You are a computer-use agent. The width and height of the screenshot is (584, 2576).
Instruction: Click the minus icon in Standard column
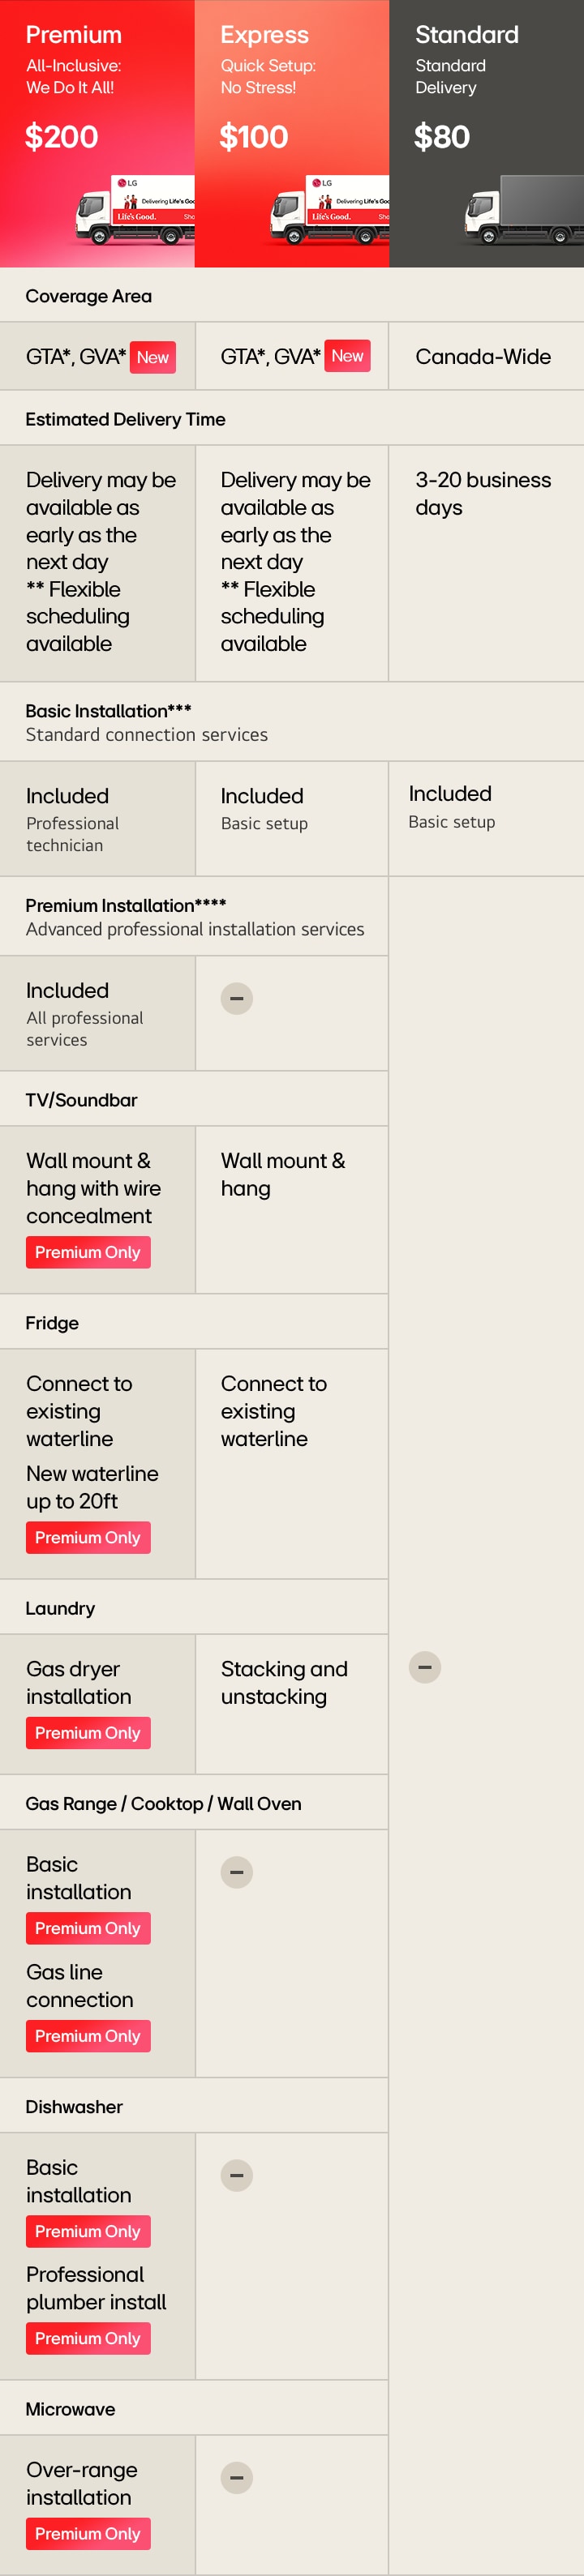425,1667
